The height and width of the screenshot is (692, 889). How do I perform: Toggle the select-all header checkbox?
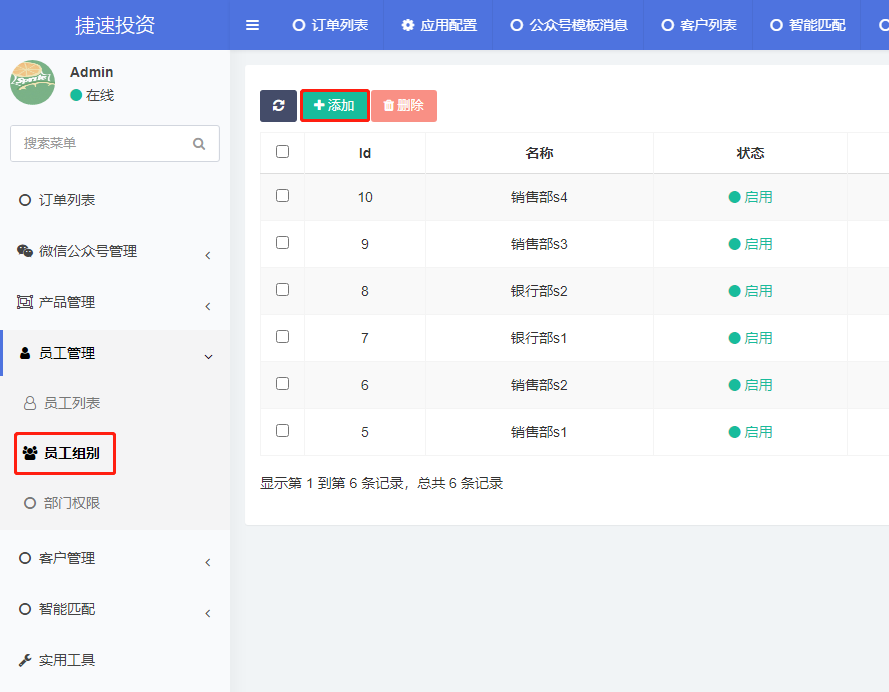282,151
